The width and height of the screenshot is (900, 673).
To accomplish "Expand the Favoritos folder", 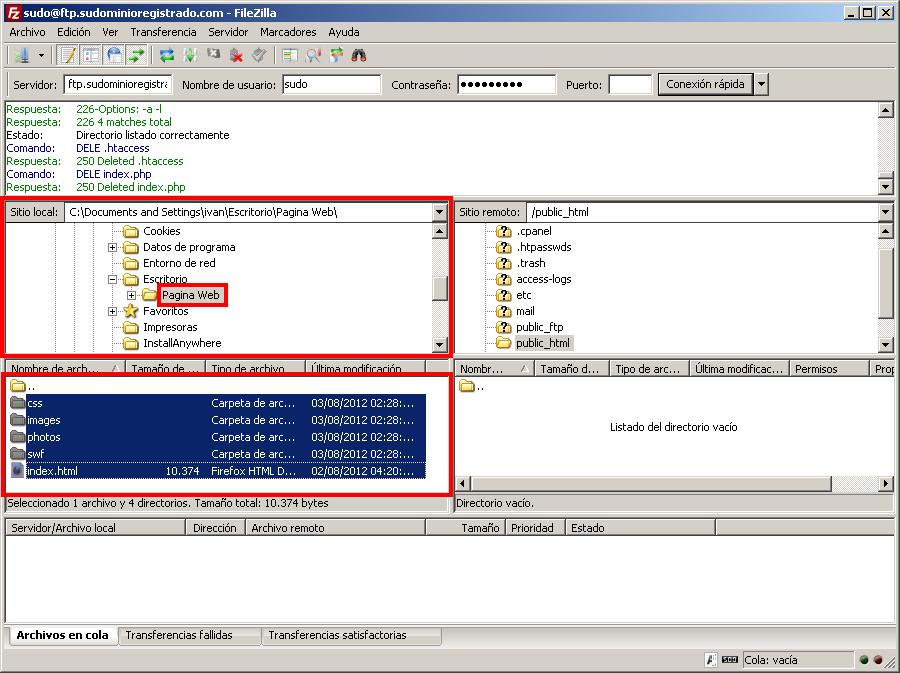I will tap(112, 312).
